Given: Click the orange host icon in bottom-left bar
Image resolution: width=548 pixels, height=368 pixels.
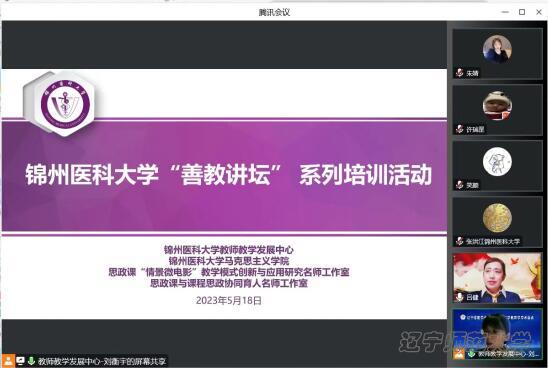Looking at the screenshot, I should coord(8,361).
